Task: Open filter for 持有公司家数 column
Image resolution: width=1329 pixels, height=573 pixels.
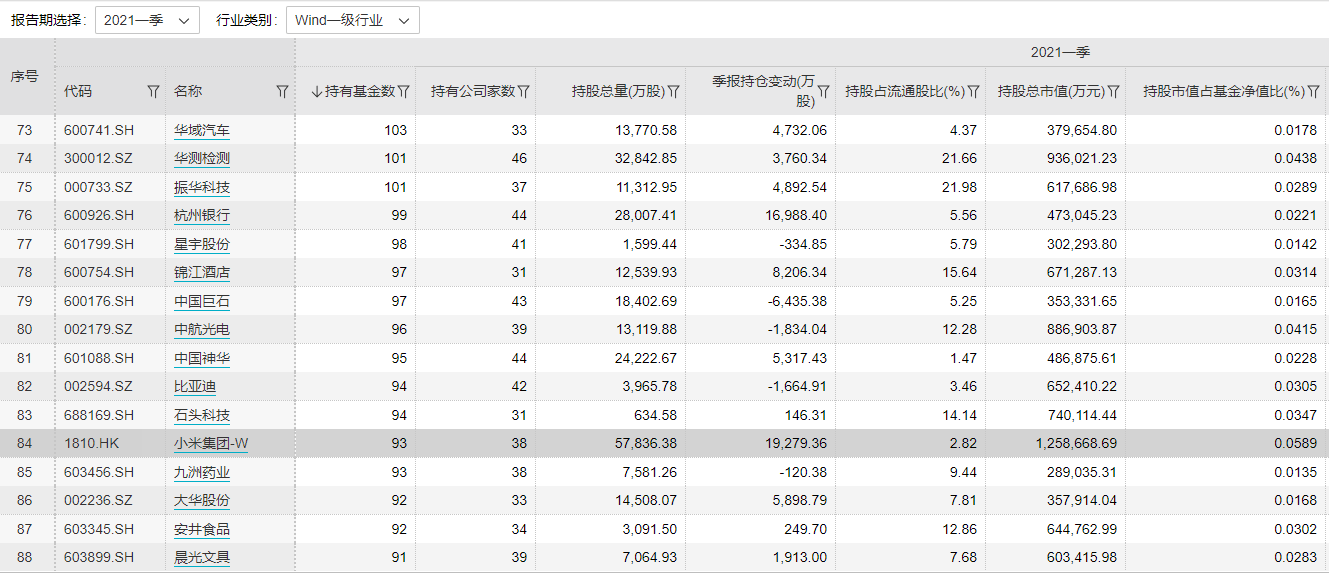Action: click(x=524, y=92)
